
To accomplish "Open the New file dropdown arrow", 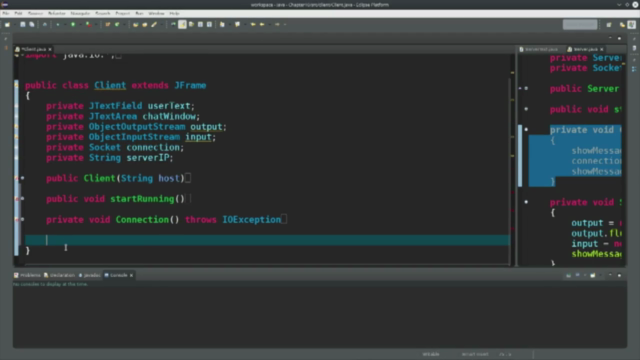I will click(14, 24).
